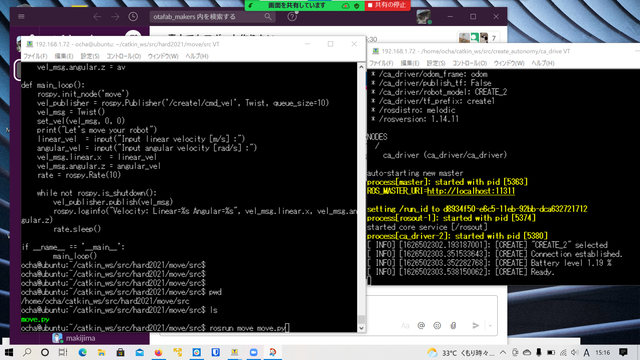Click left Tera Term title bar icon

[29, 44]
